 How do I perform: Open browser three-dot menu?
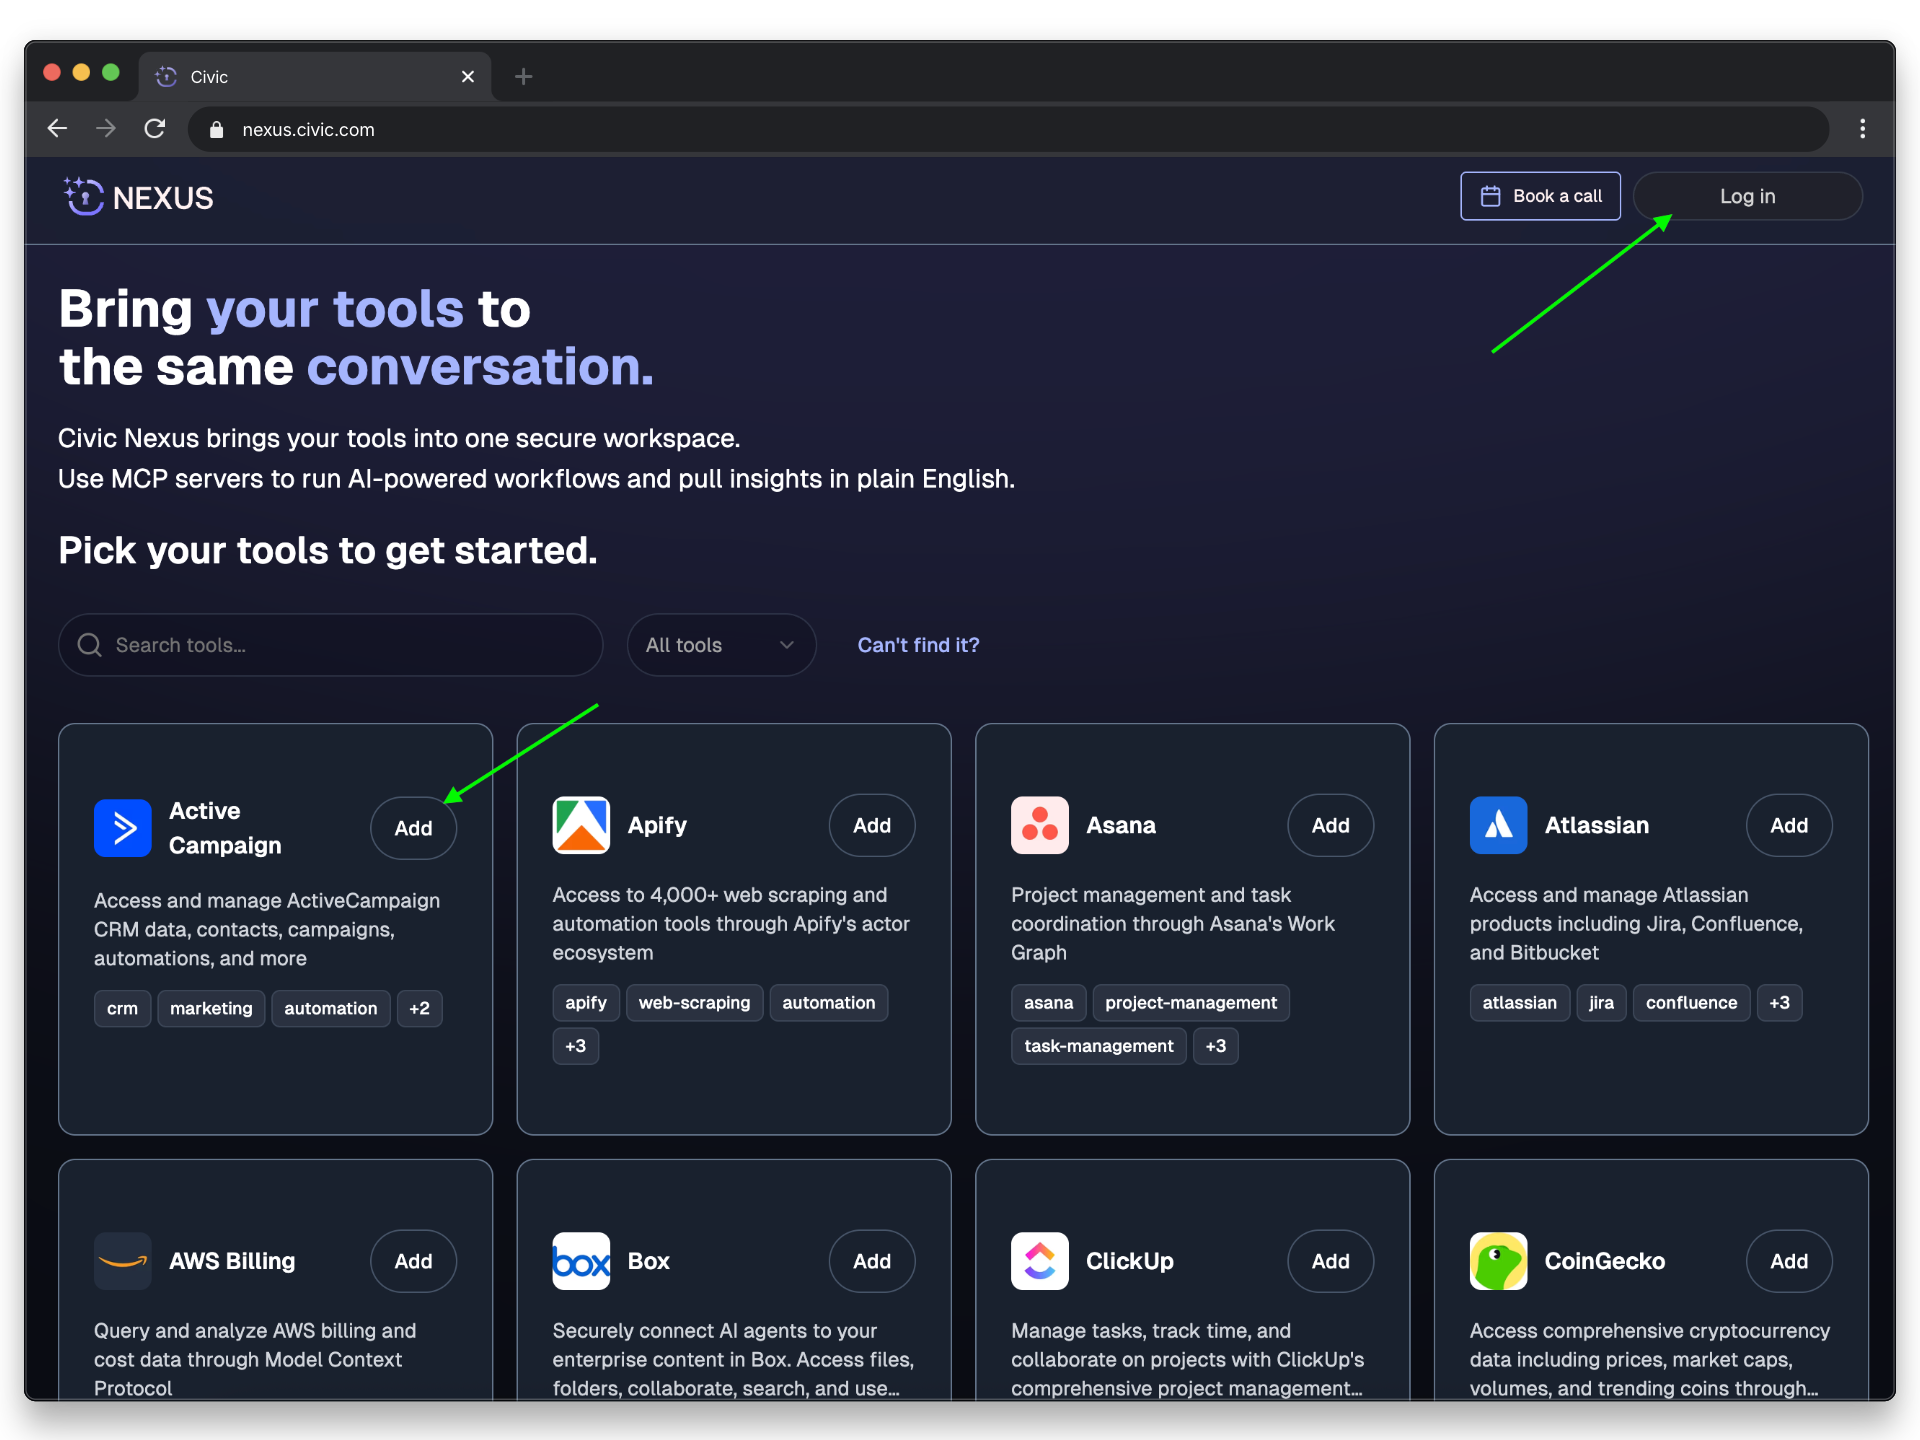coord(1861,129)
